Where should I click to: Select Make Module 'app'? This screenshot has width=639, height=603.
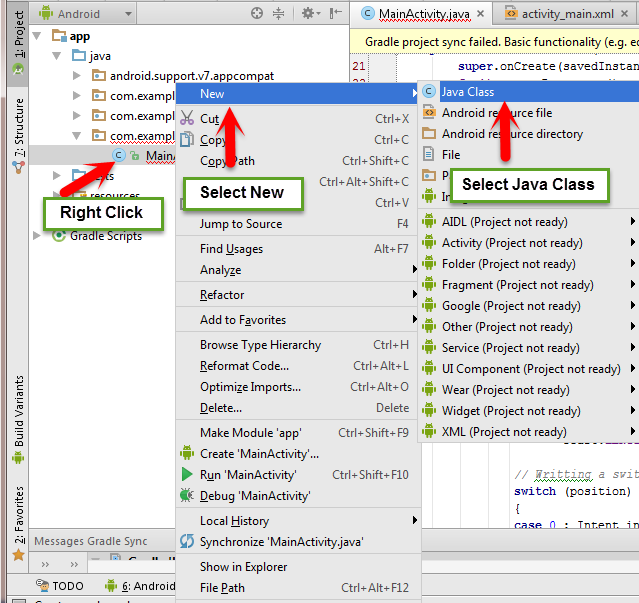click(297, 433)
